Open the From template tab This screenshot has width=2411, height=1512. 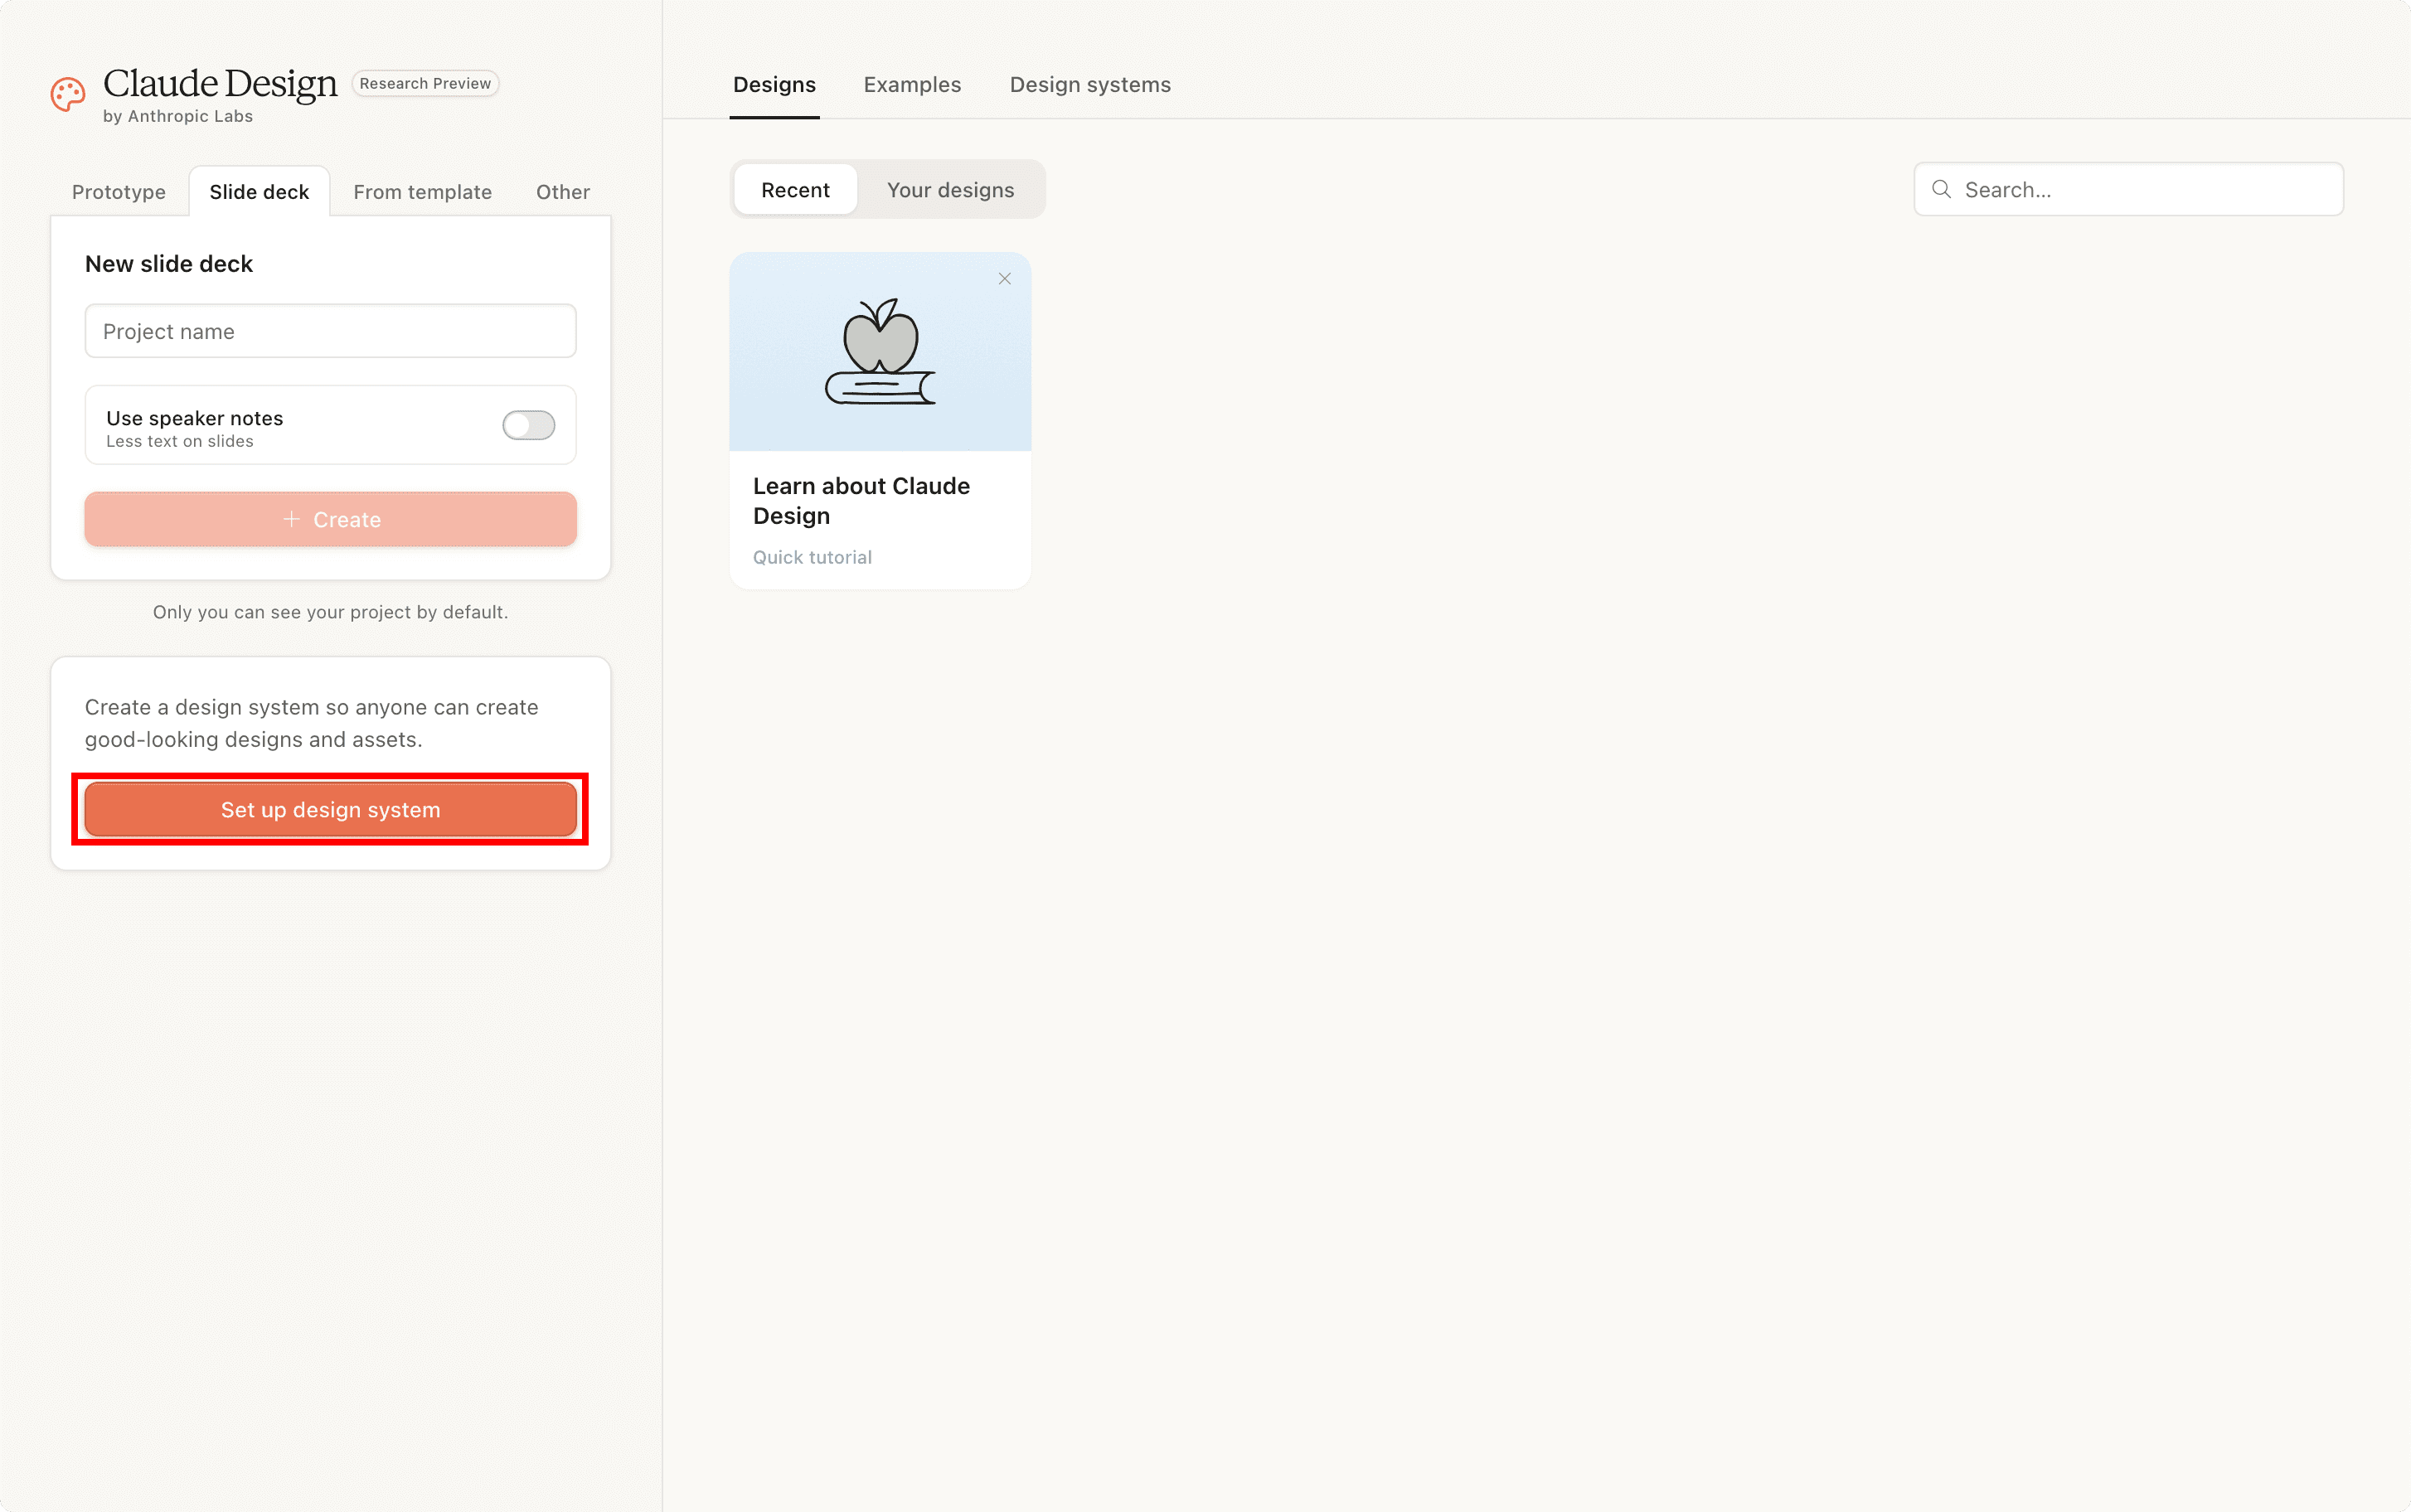[422, 192]
